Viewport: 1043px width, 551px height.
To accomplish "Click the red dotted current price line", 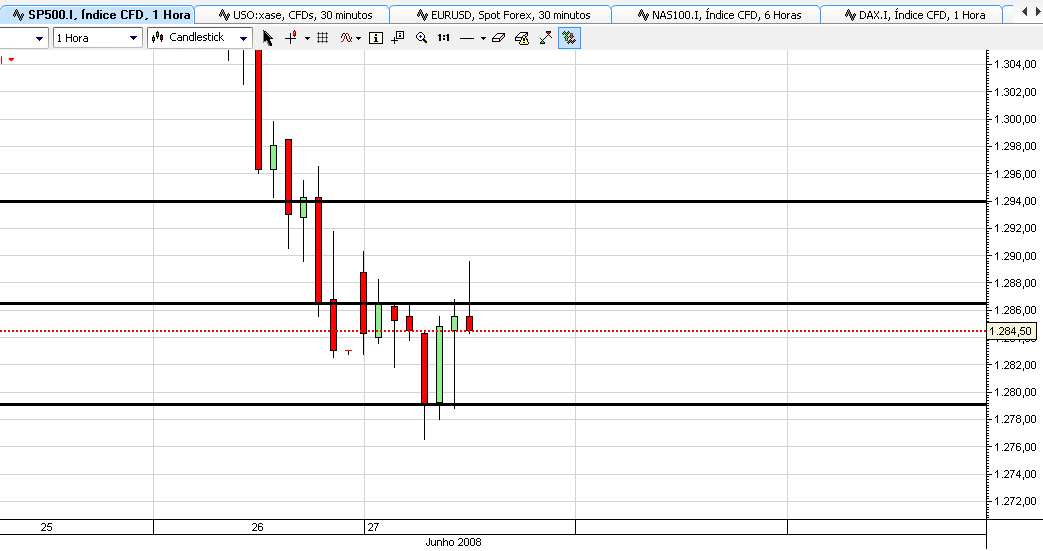I will point(492,331).
